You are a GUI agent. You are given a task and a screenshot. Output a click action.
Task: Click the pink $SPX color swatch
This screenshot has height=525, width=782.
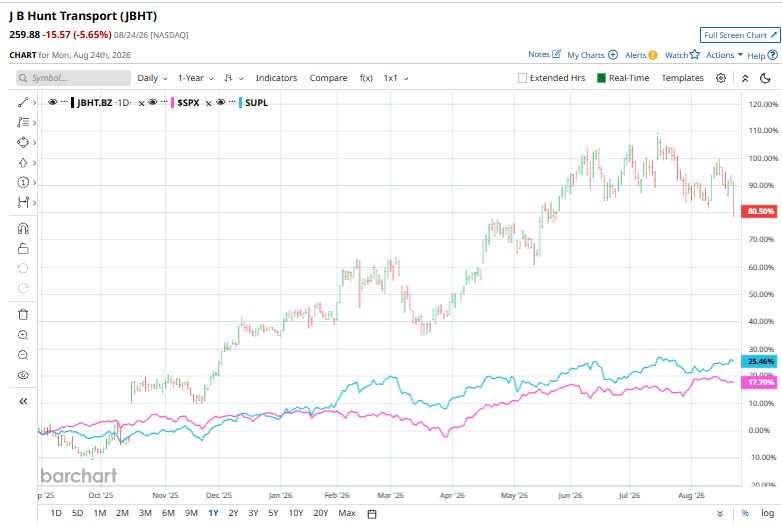tap(173, 103)
